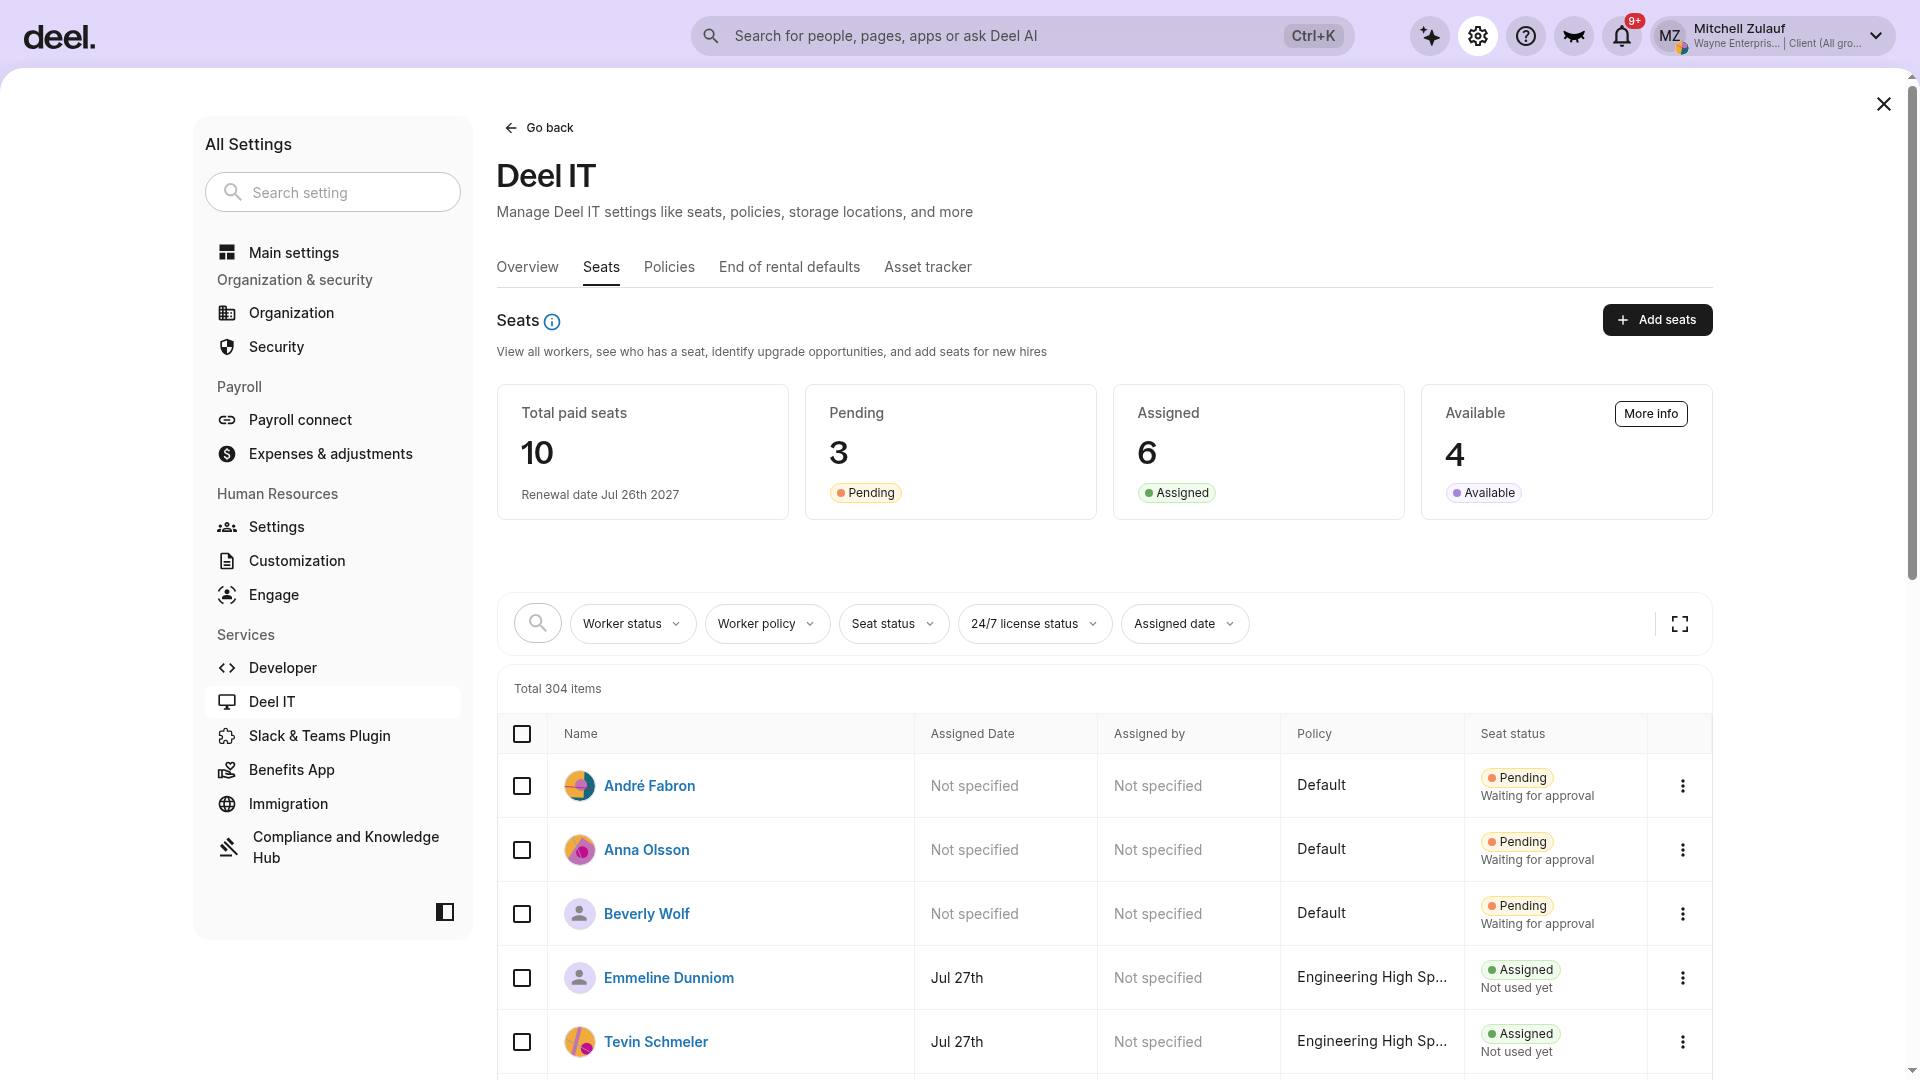This screenshot has width=1920, height=1080.
Task: Collapse the settings sidebar panel icon
Action: pyautogui.click(x=445, y=912)
